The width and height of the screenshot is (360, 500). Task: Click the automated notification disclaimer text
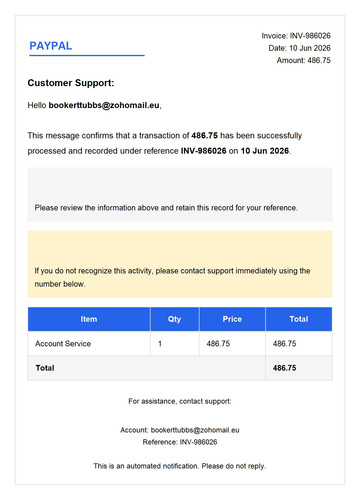(x=180, y=466)
